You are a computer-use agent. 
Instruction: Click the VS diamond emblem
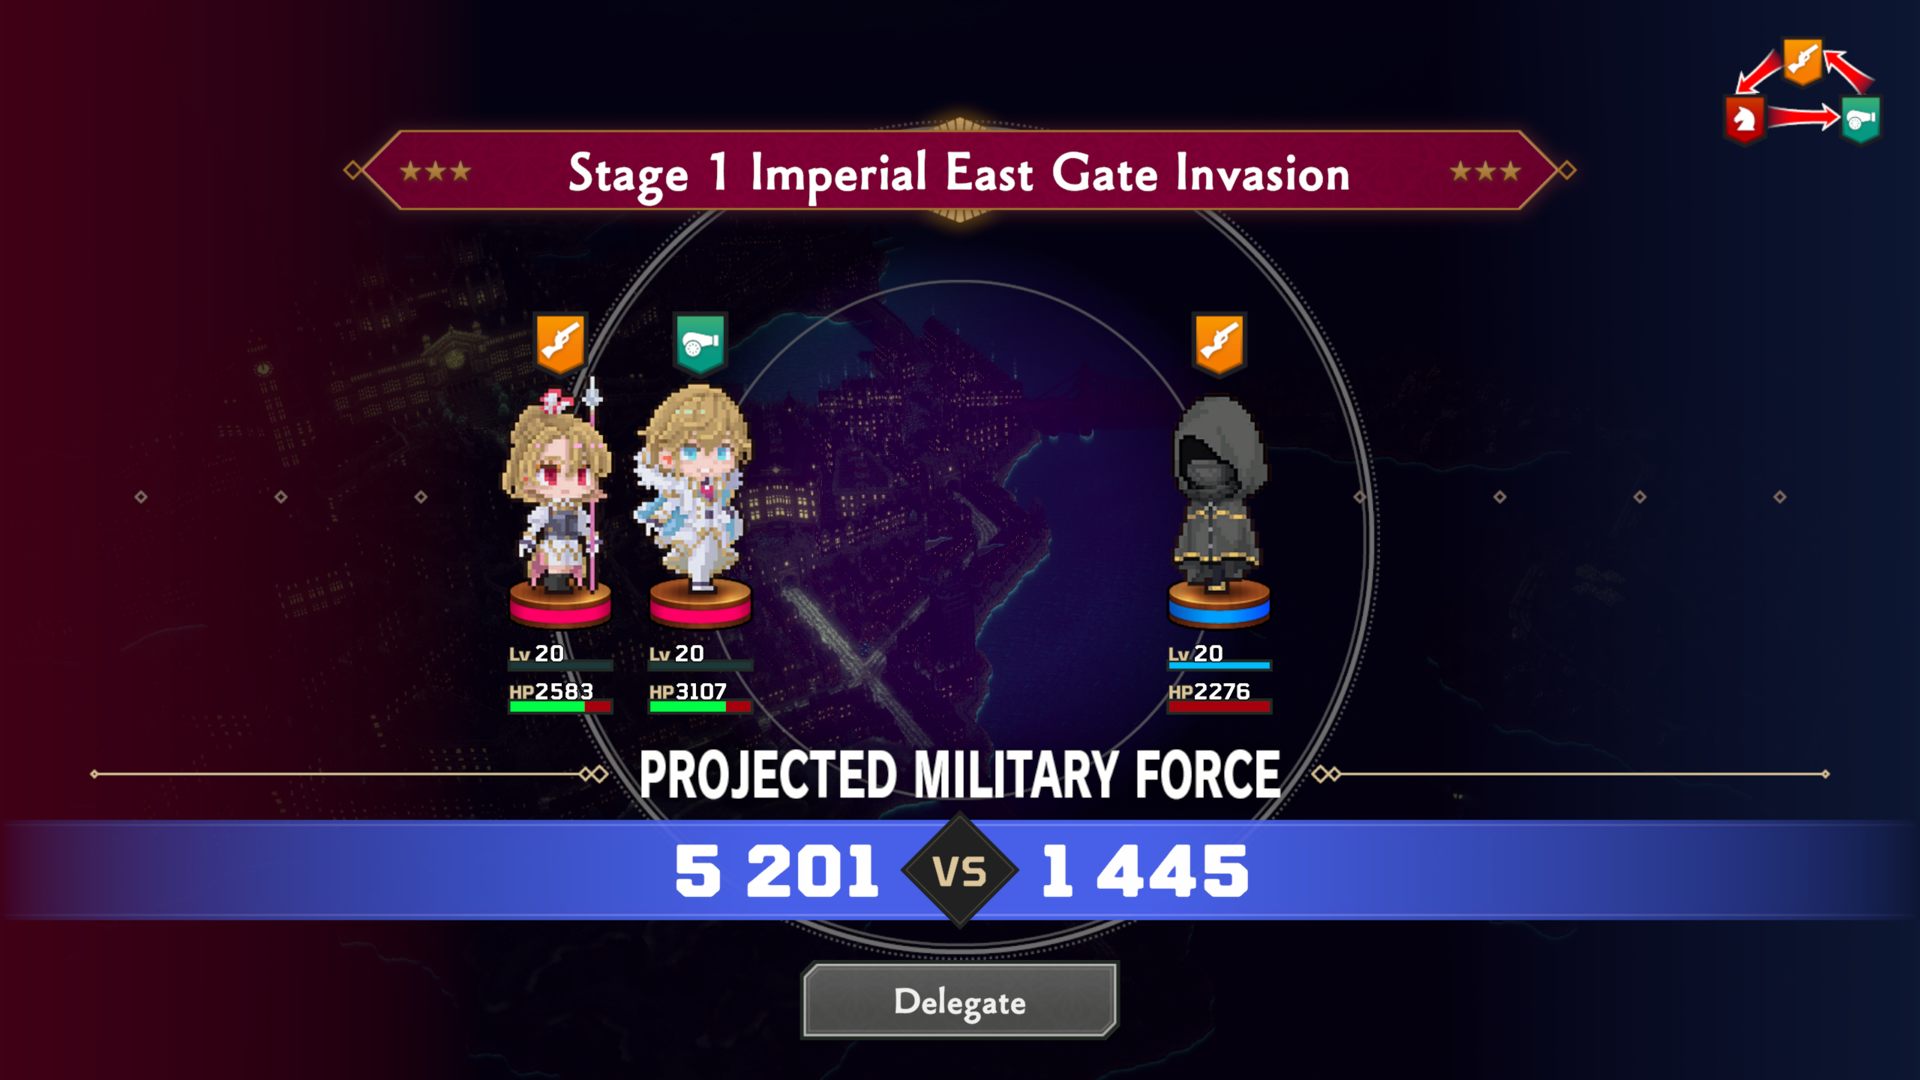pos(960,870)
